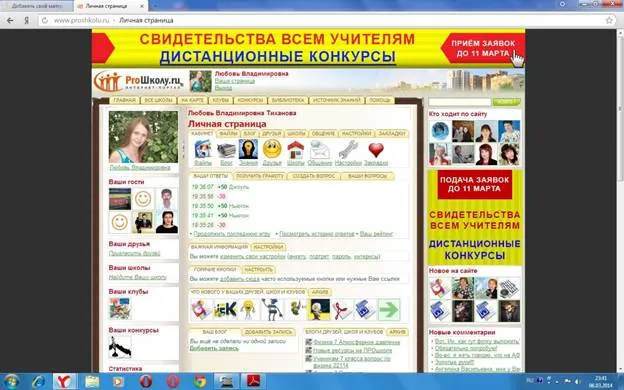Open the Школы red-roof house icon
This screenshot has width=624, height=390.
pyautogui.click(x=296, y=150)
